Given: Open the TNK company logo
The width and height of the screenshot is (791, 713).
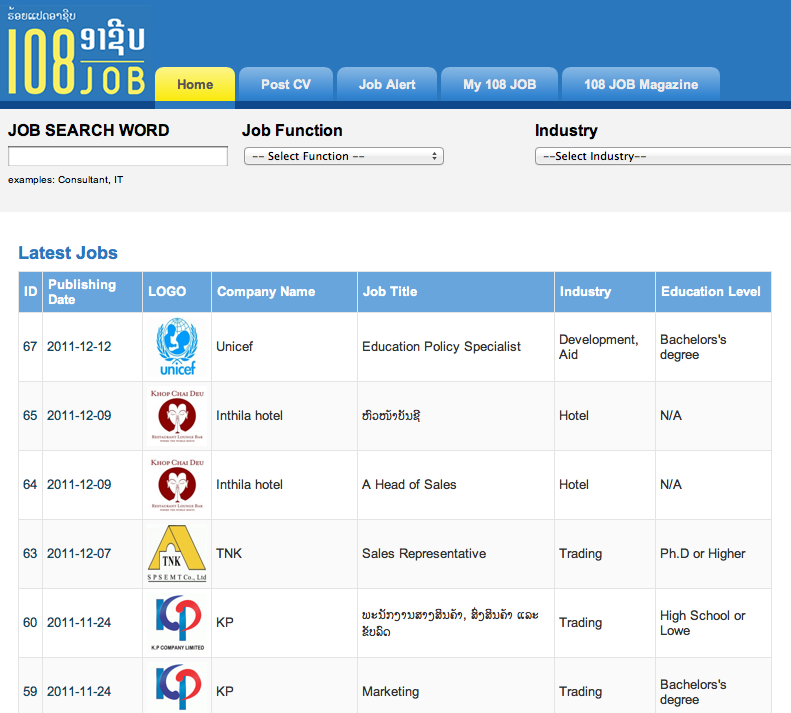Looking at the screenshot, I should [x=177, y=554].
